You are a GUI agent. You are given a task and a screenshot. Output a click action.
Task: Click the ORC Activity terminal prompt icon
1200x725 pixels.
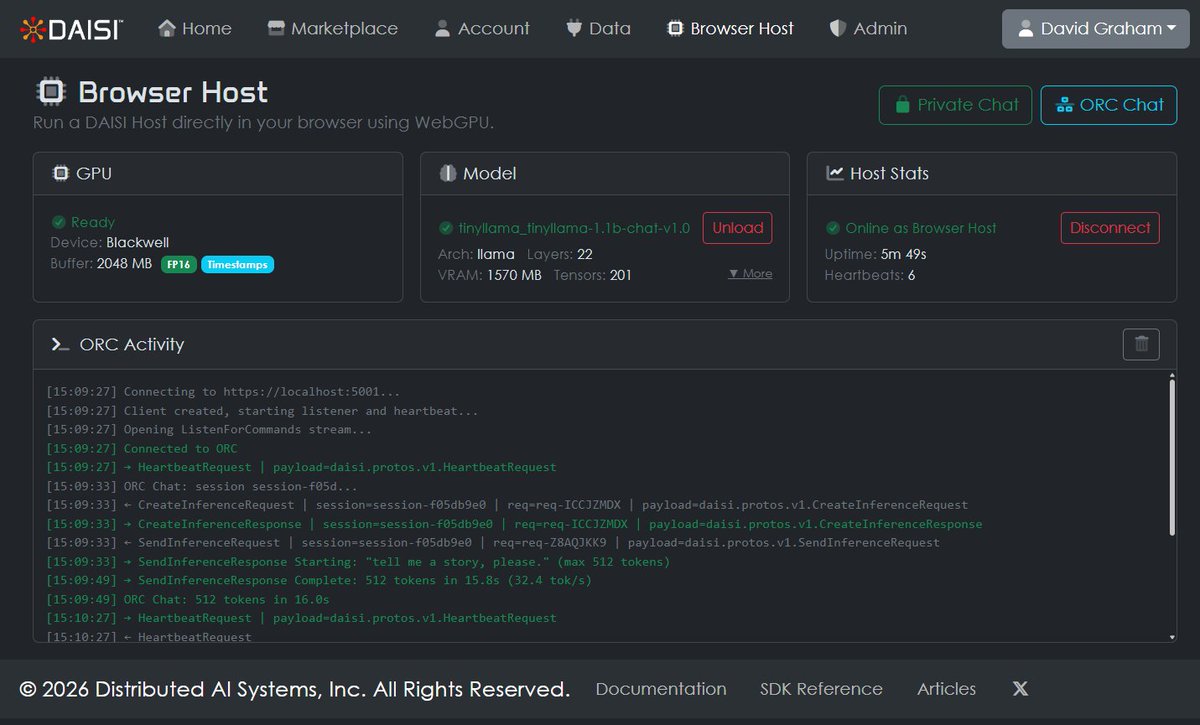click(x=60, y=344)
